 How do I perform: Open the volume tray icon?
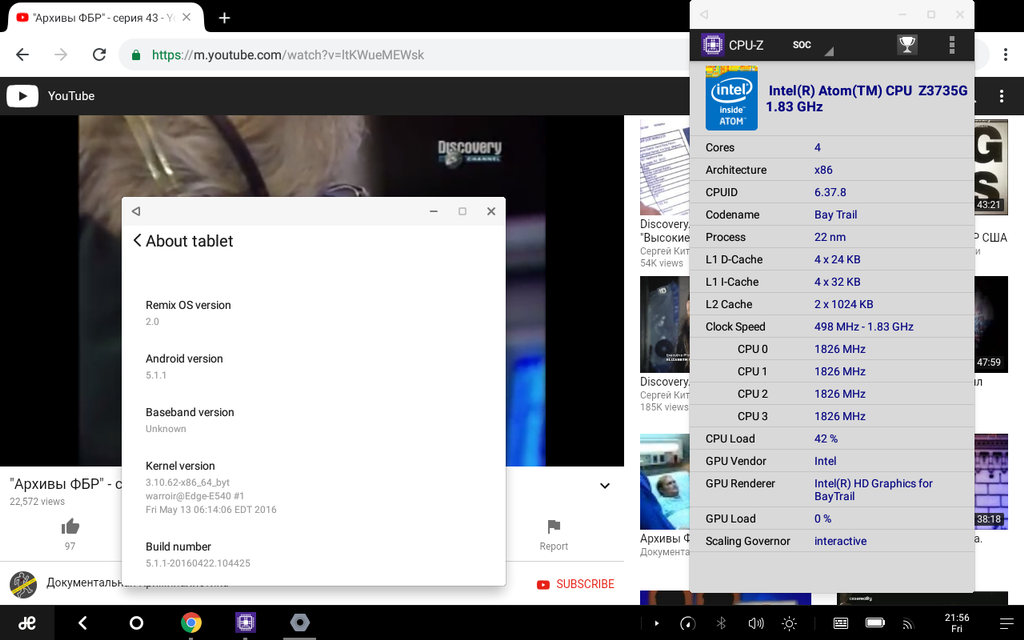(756, 624)
